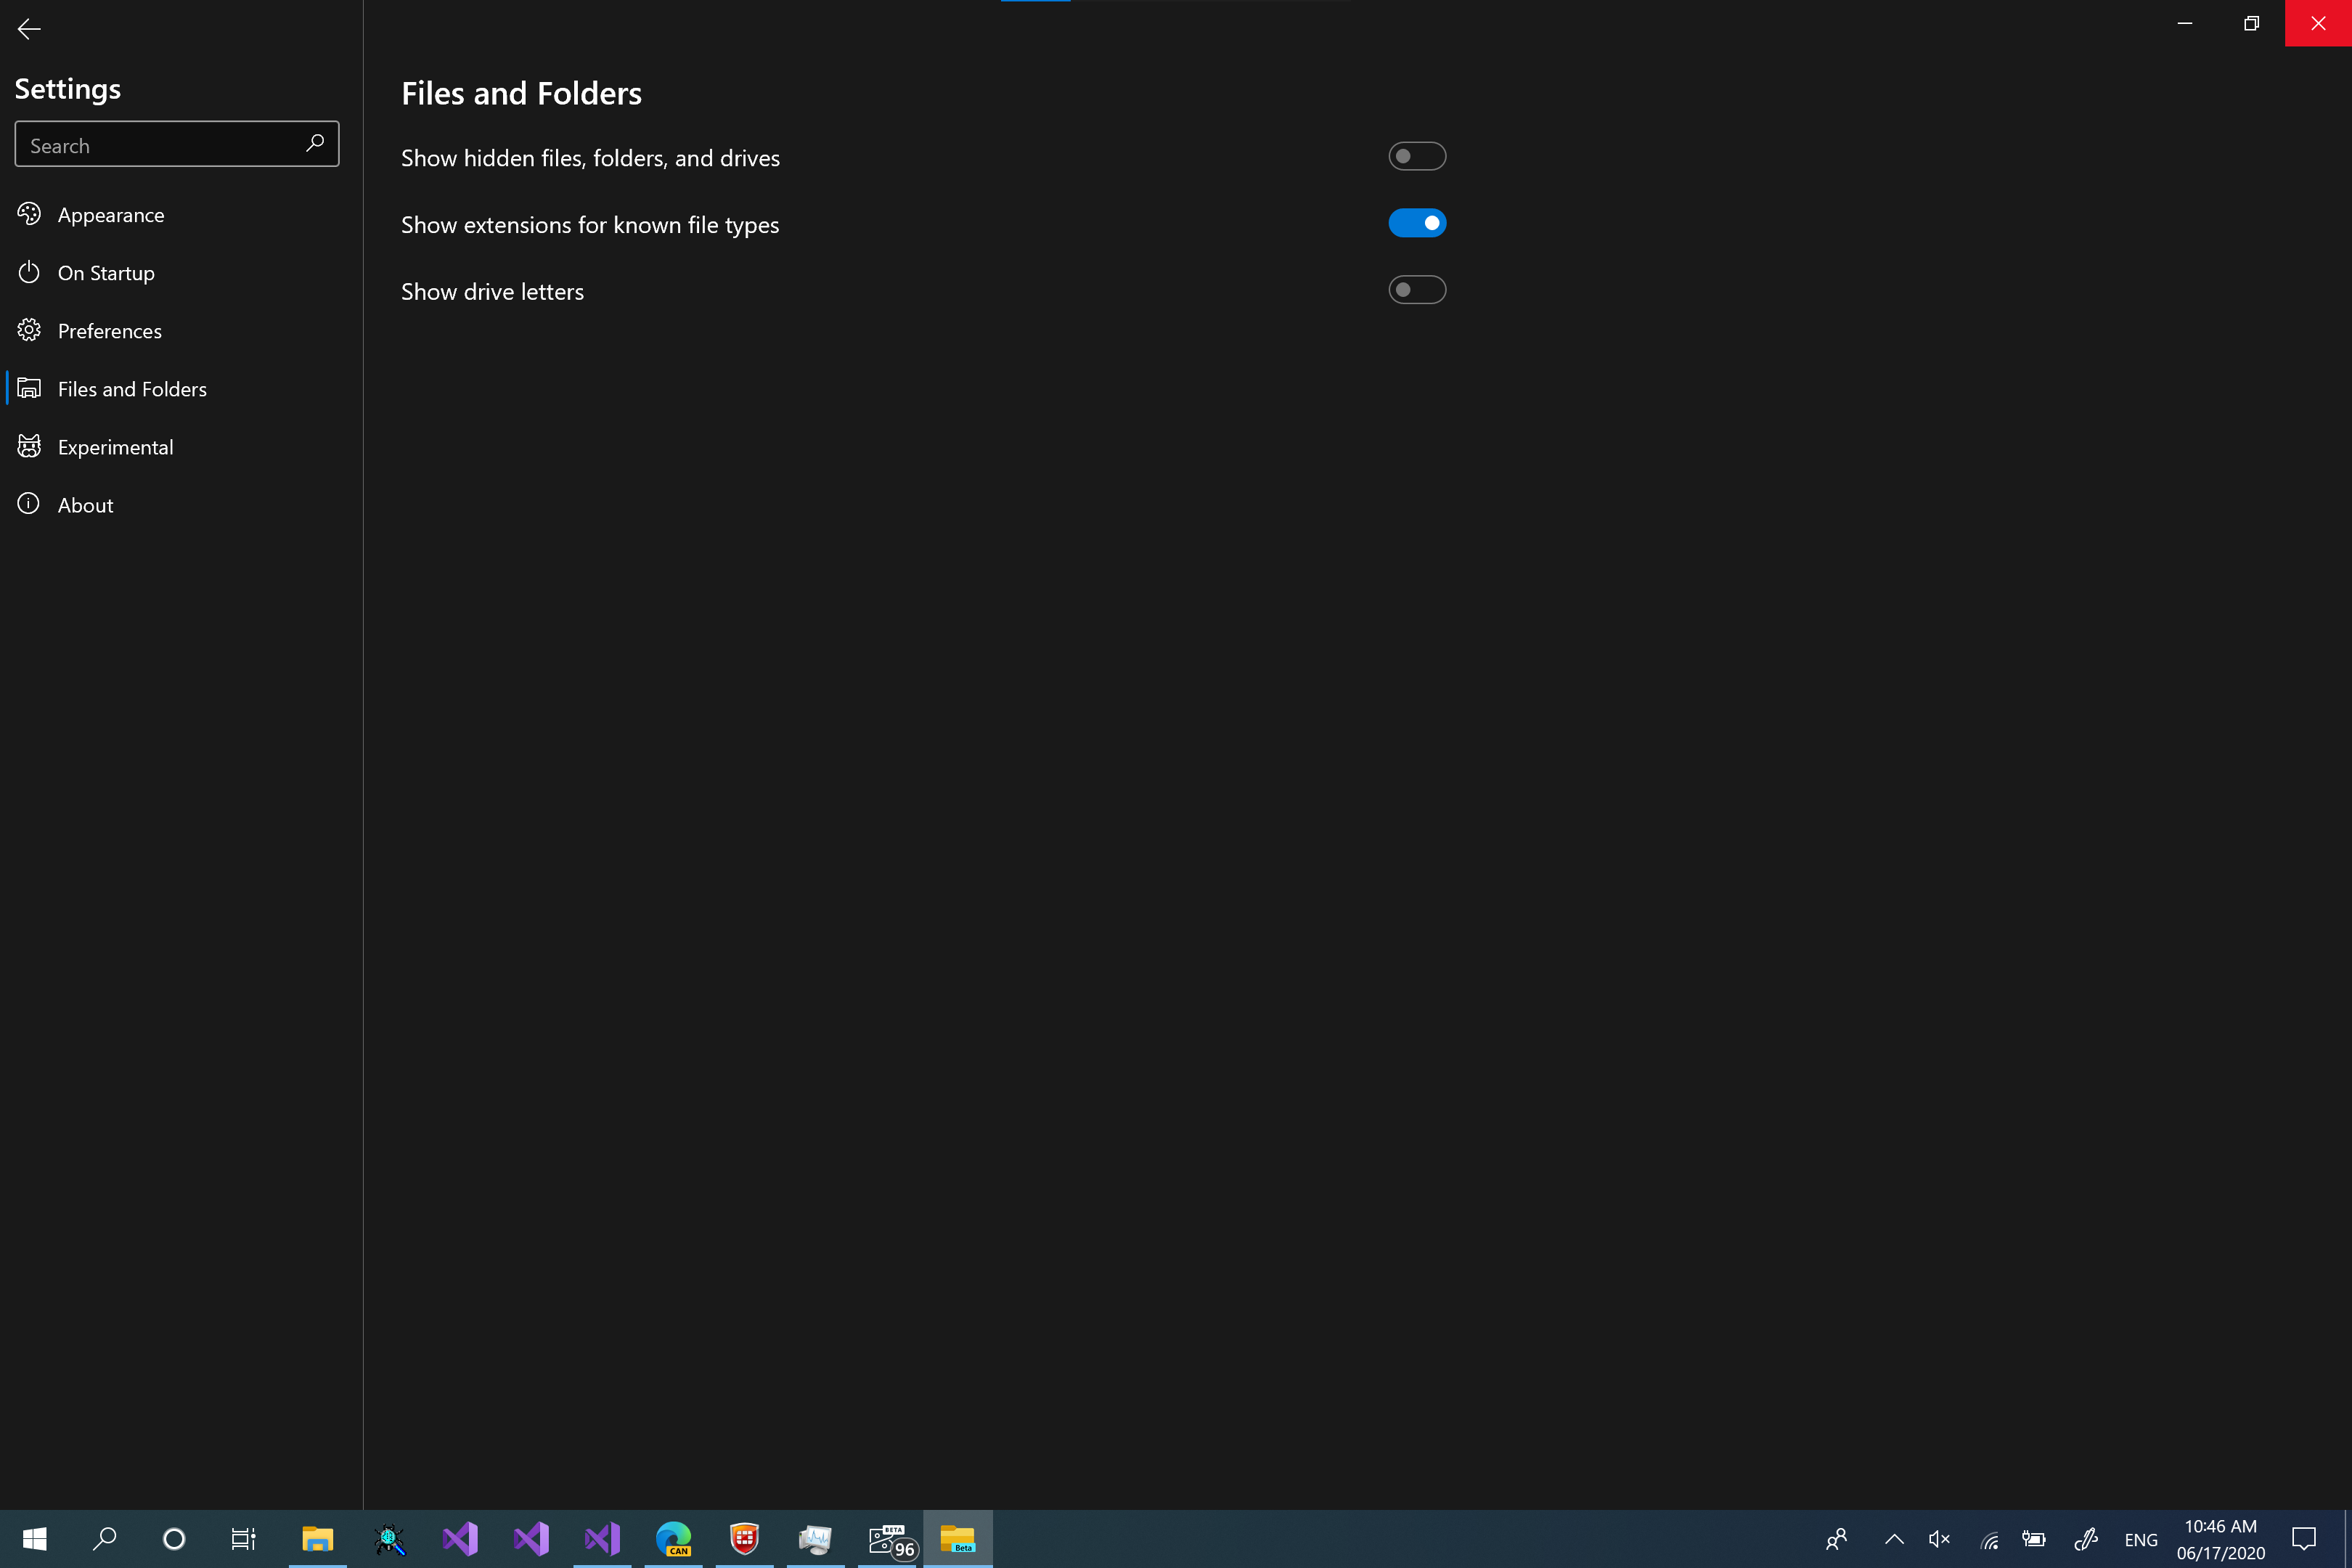Screen dimensions: 2352x1568
Task: Open taskbar search
Action: (x=104, y=1539)
